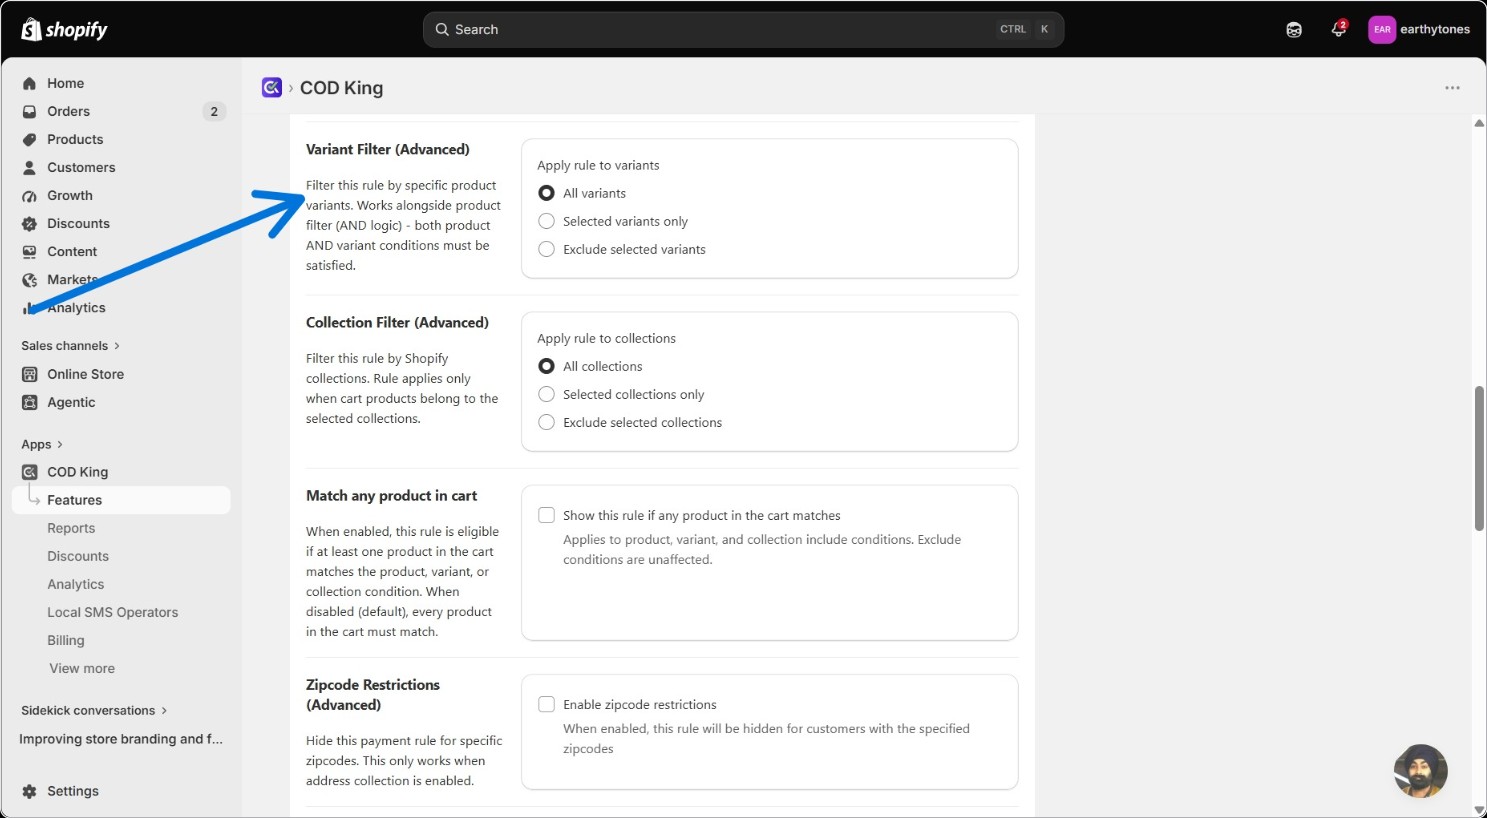
Task: Open the earthytones account avatar
Action: coord(1382,30)
